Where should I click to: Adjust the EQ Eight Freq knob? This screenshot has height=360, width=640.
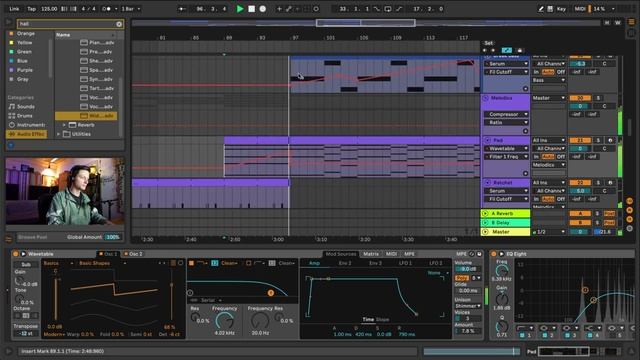click(502, 271)
